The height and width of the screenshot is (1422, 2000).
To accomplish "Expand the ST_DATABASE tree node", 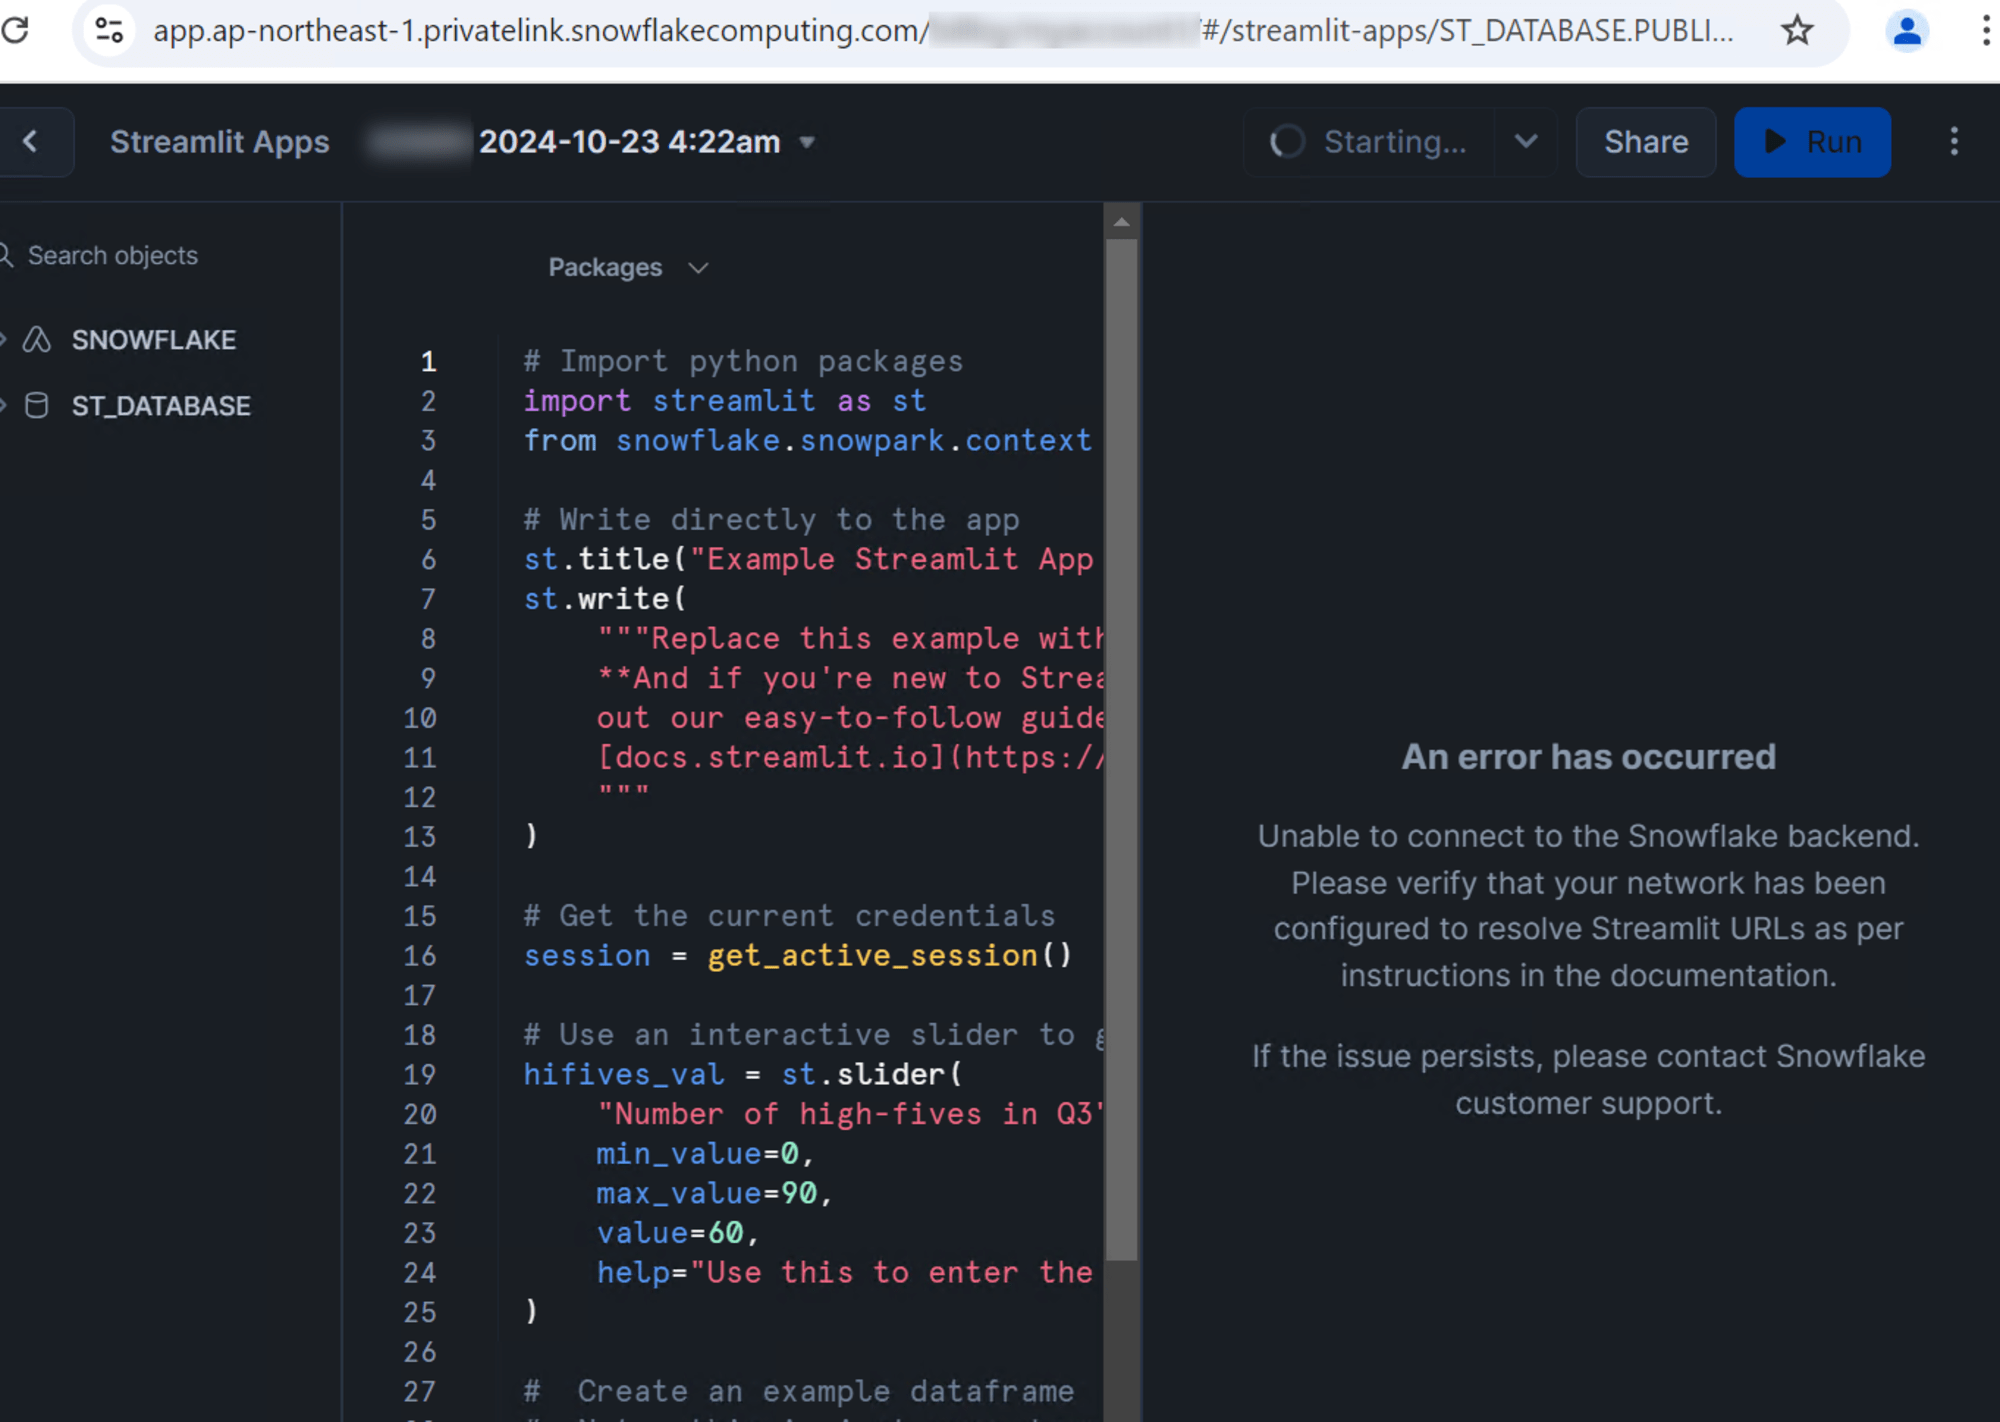I will coord(4,406).
